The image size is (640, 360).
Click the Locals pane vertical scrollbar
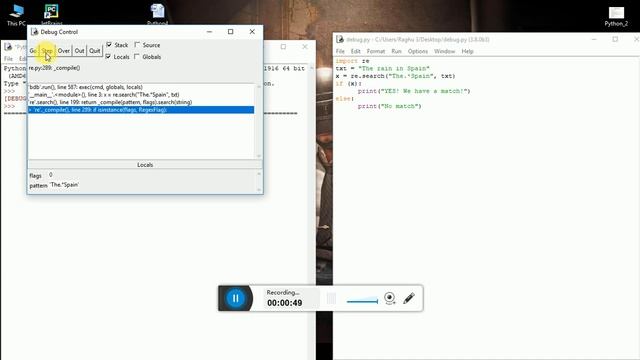click(x=259, y=182)
